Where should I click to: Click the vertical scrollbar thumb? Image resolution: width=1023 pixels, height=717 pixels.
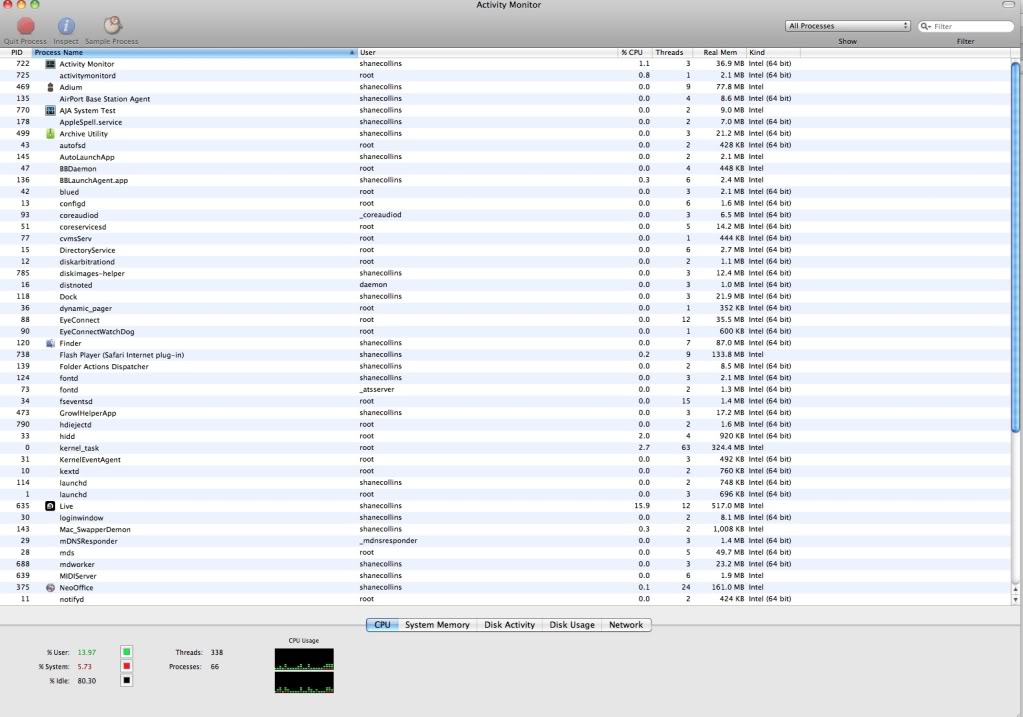(x=1015, y=247)
